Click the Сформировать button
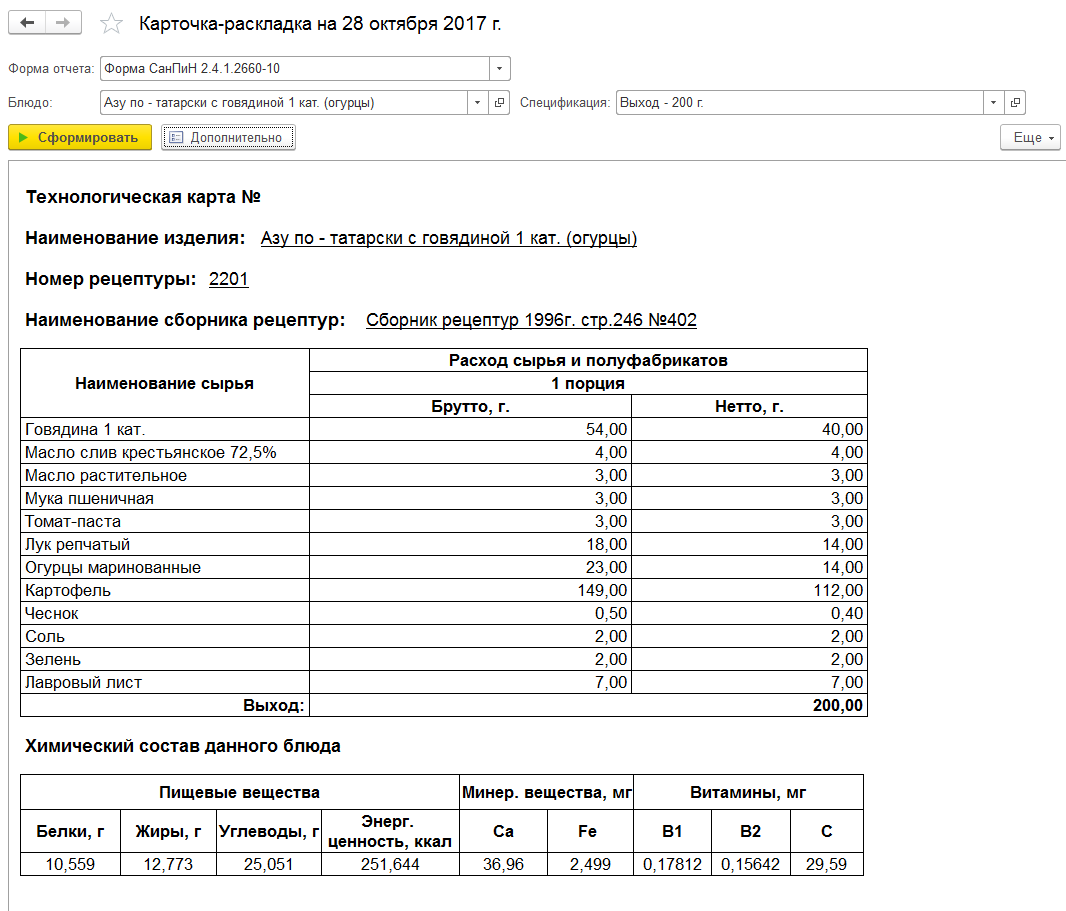Image resolution: width=1066 pixels, height=911 pixels. coord(80,137)
